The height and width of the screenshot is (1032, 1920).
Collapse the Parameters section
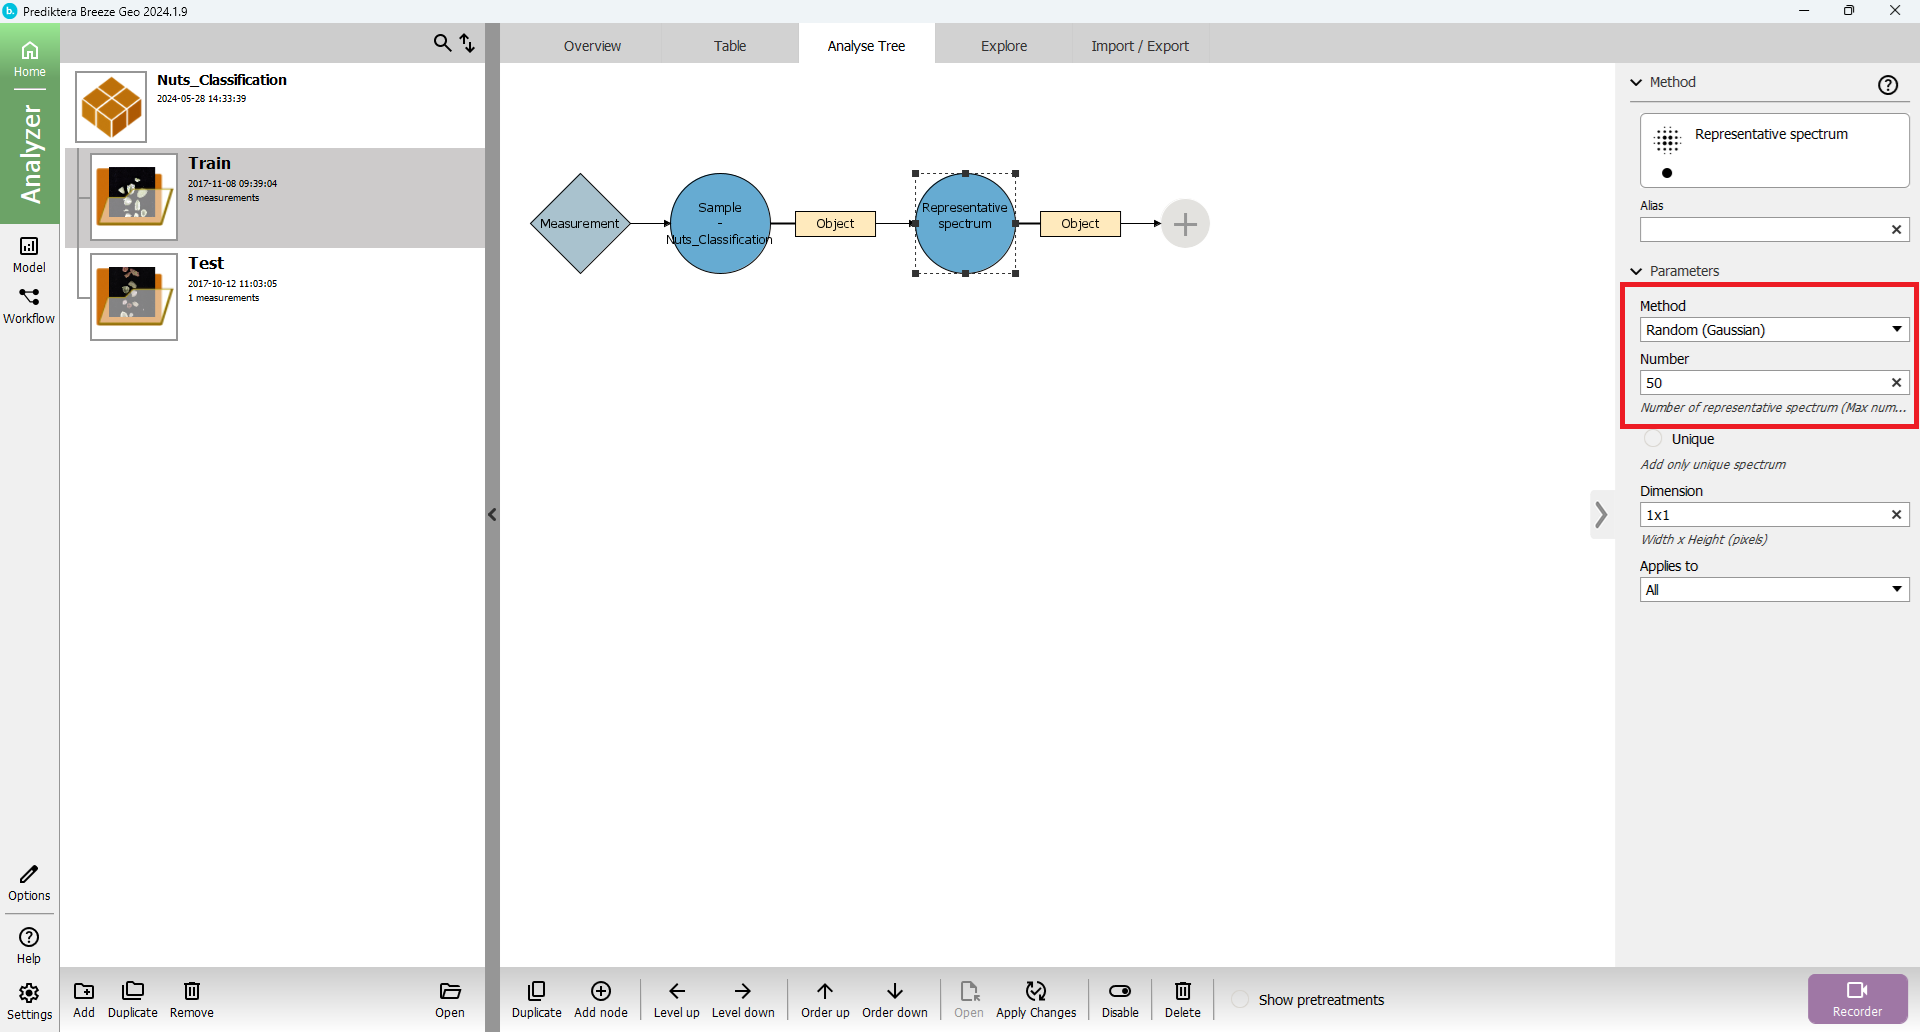pos(1637,271)
